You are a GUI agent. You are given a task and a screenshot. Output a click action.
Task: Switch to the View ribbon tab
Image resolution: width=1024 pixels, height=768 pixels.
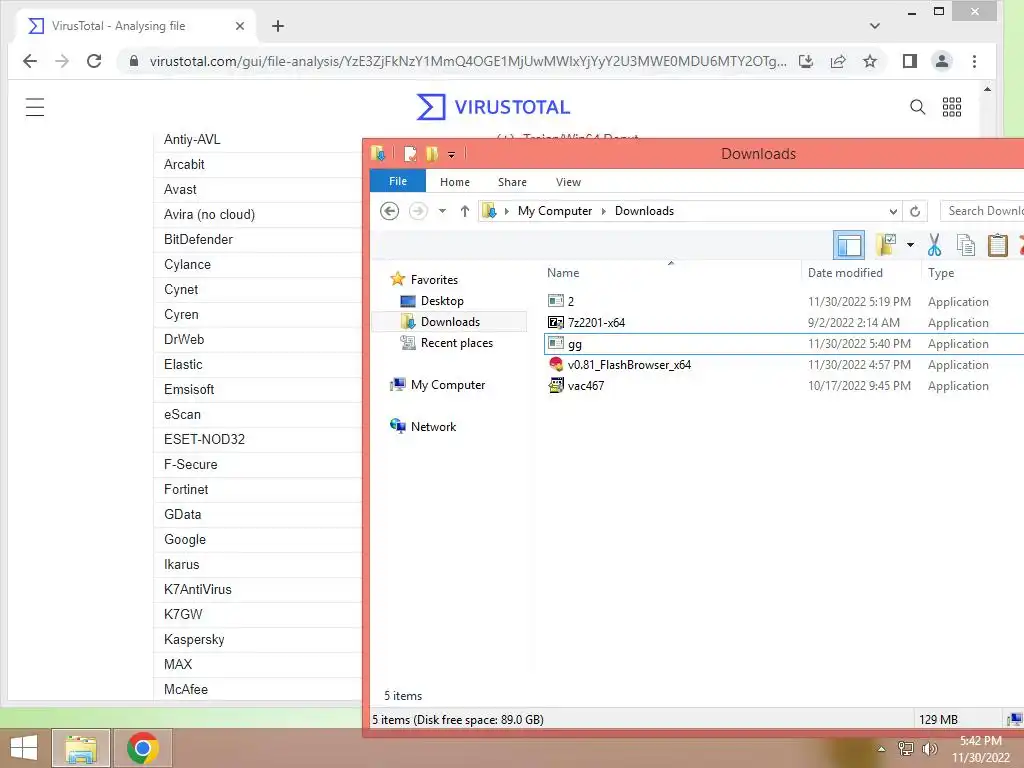(568, 182)
